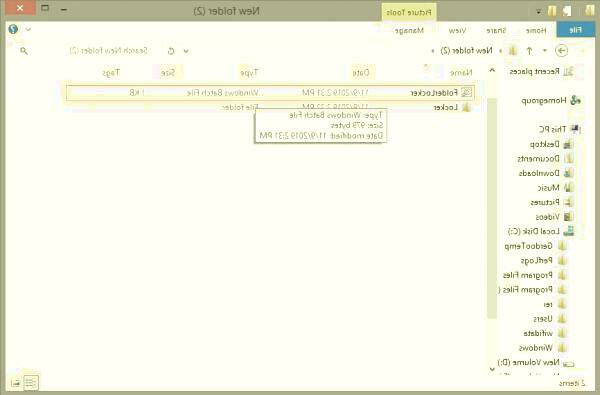Click the Picture Tools contextual tab
The image size is (600, 395).
(x=409, y=12)
